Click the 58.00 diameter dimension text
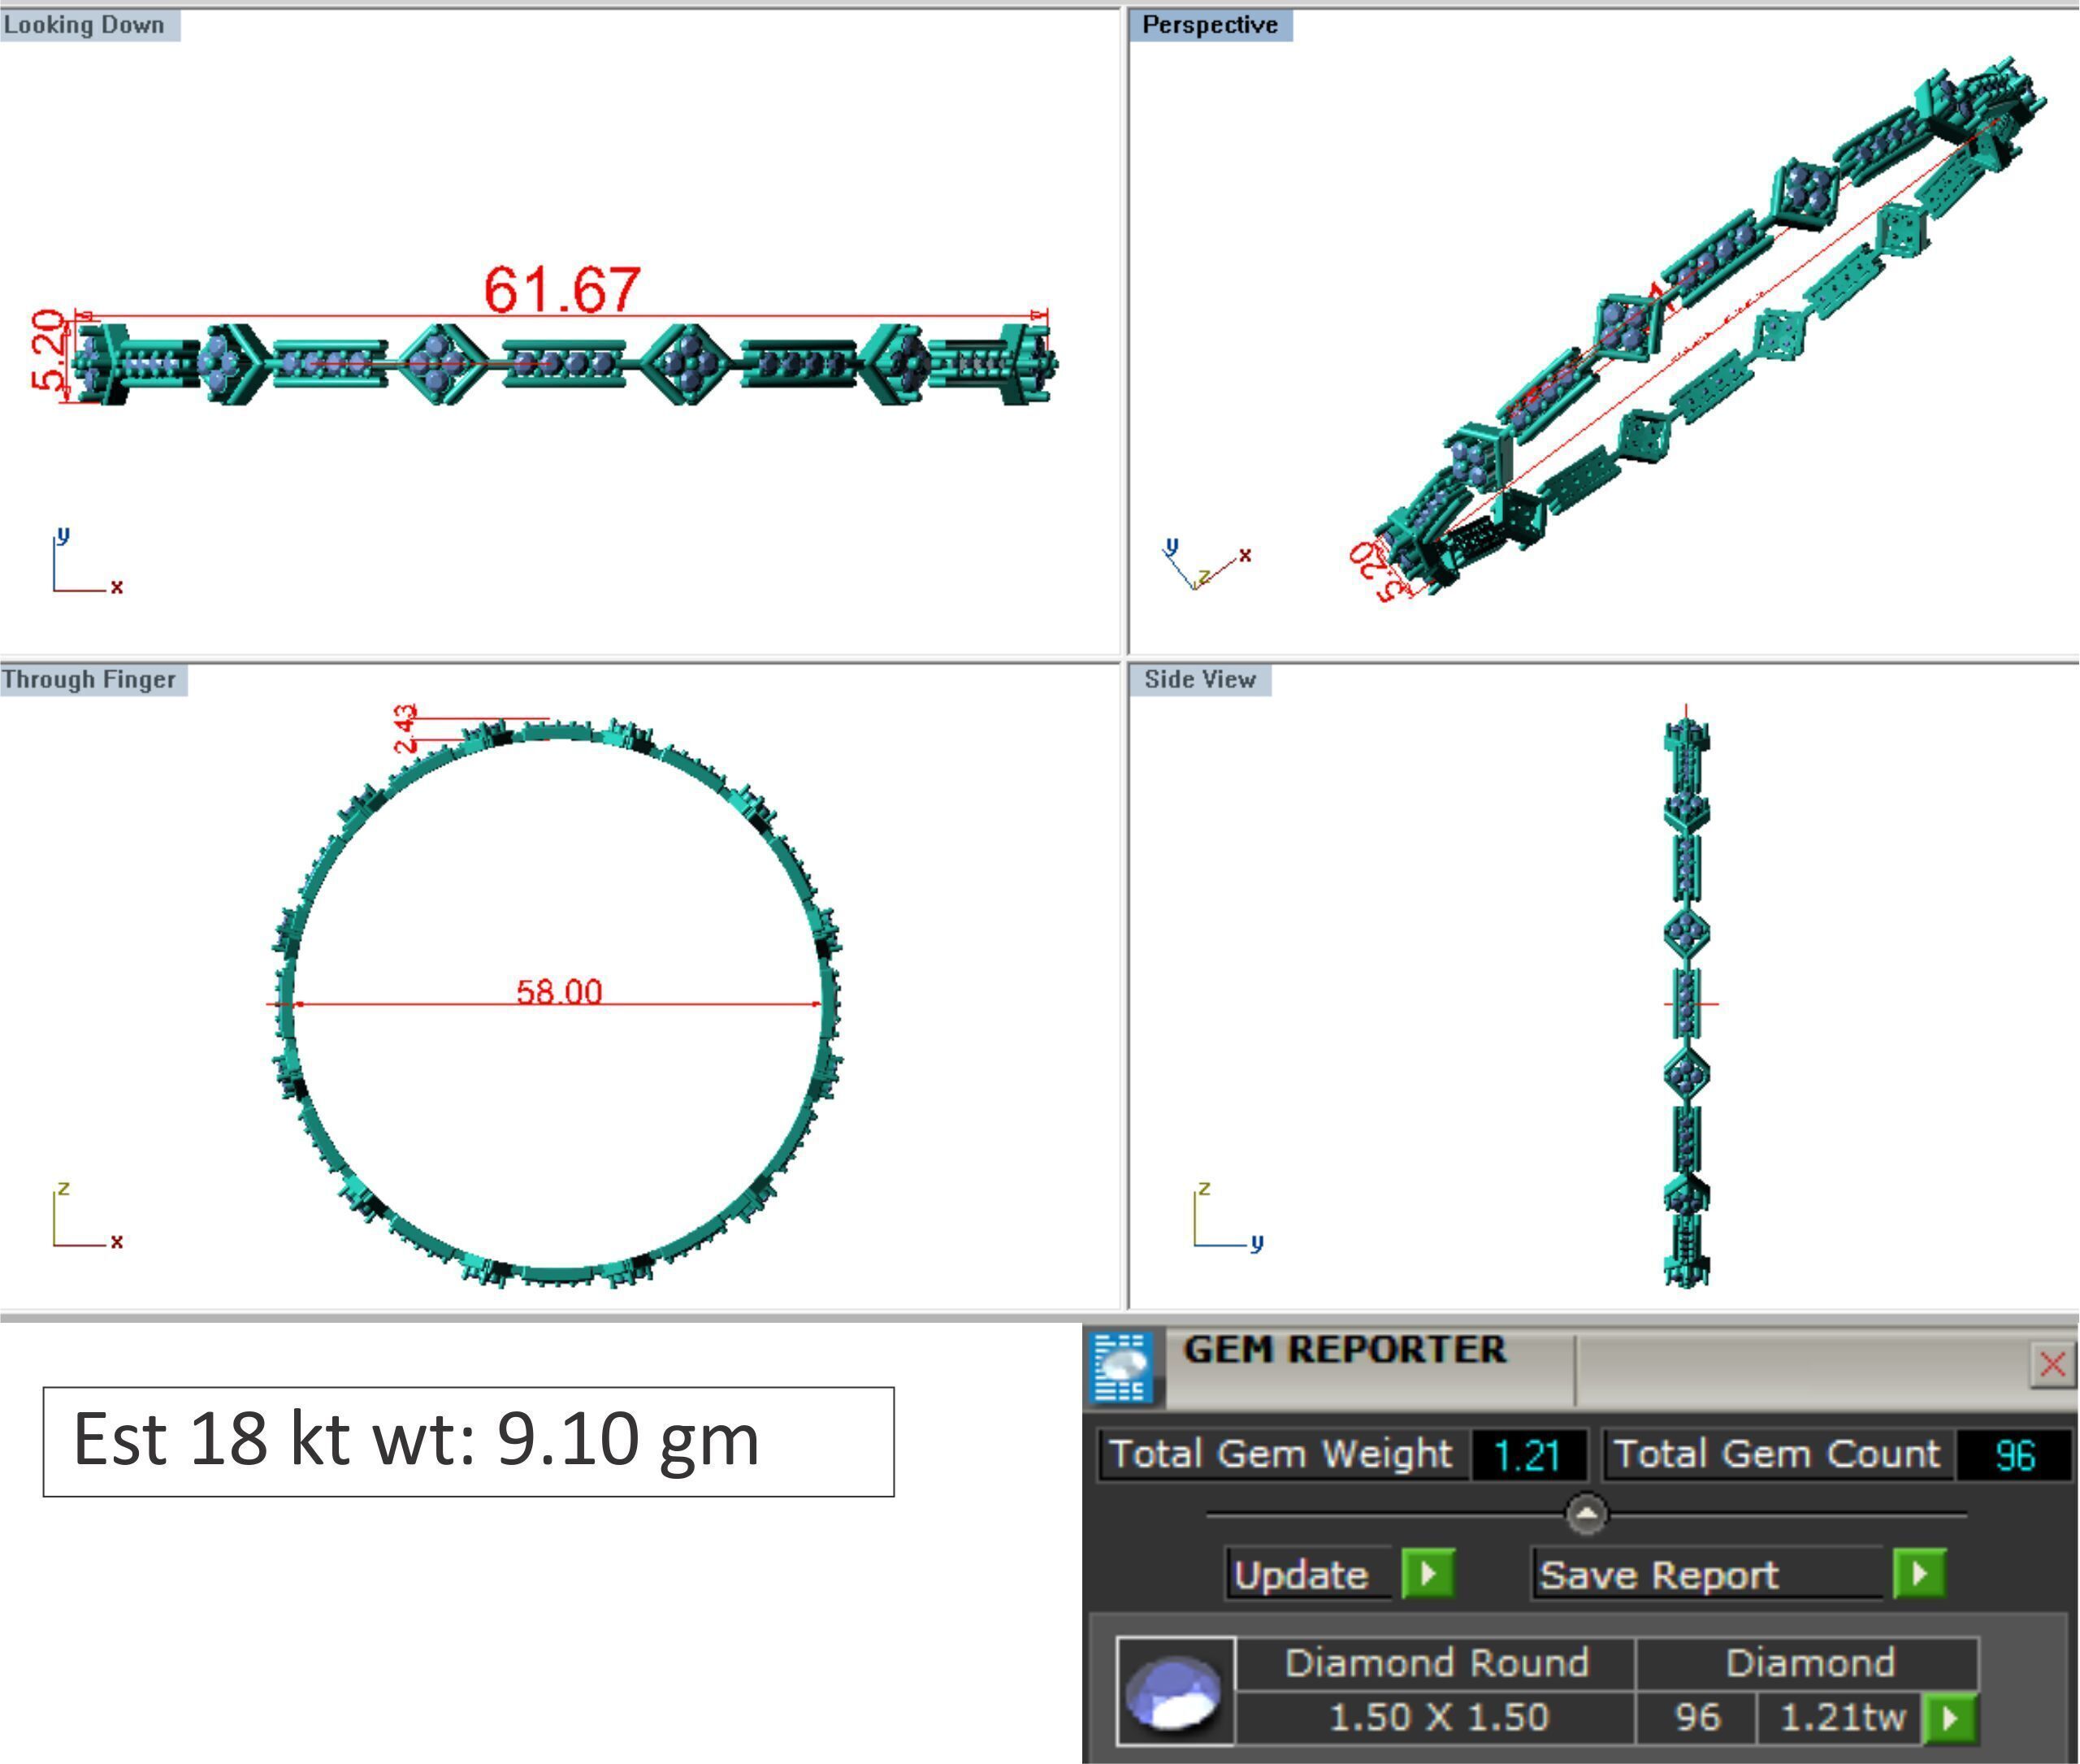The image size is (2080, 1764). coord(559,991)
